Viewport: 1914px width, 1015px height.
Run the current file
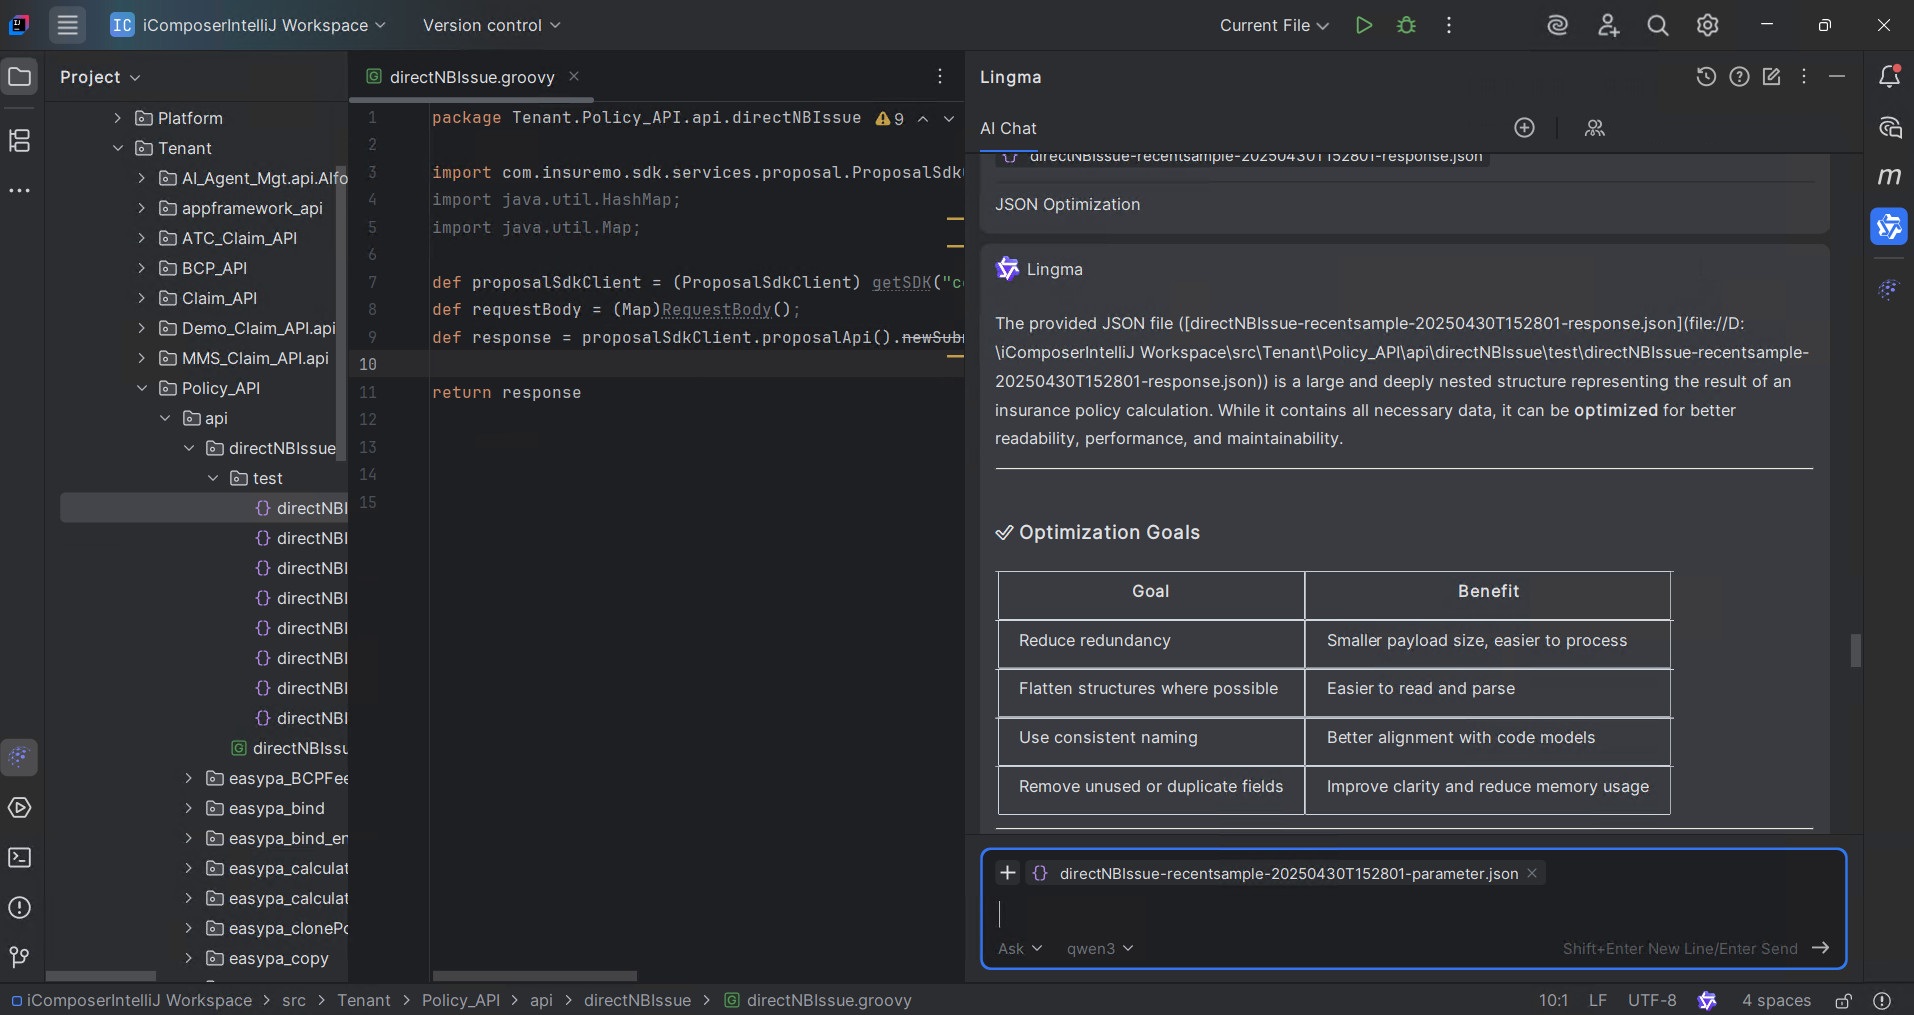tap(1363, 25)
